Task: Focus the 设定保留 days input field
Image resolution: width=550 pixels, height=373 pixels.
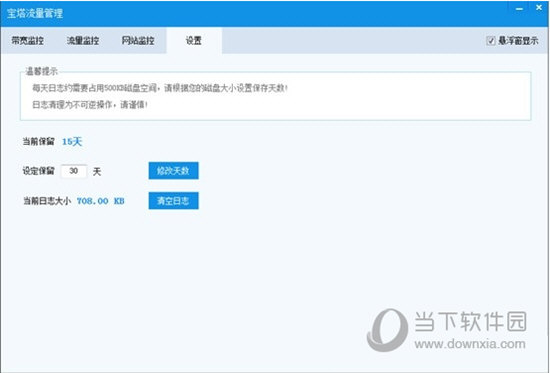Action: coord(74,171)
